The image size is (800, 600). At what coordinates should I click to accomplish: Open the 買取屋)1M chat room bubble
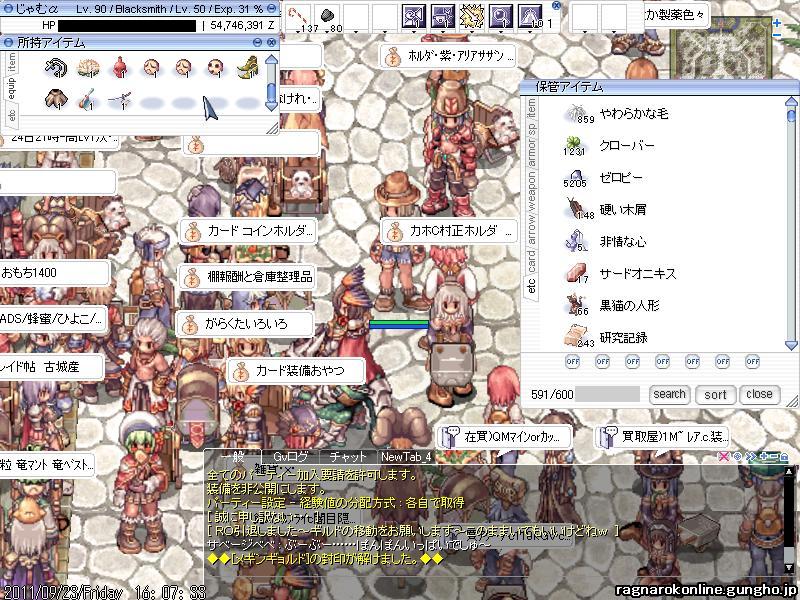pos(663,437)
